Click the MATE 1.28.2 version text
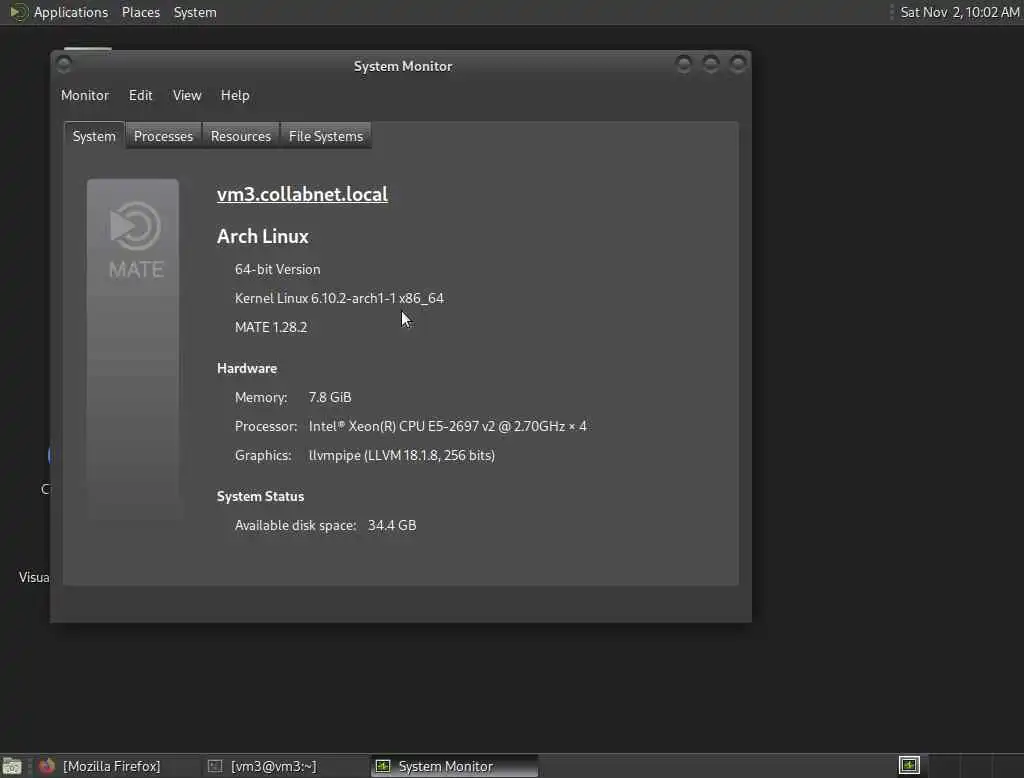 pyautogui.click(x=271, y=327)
